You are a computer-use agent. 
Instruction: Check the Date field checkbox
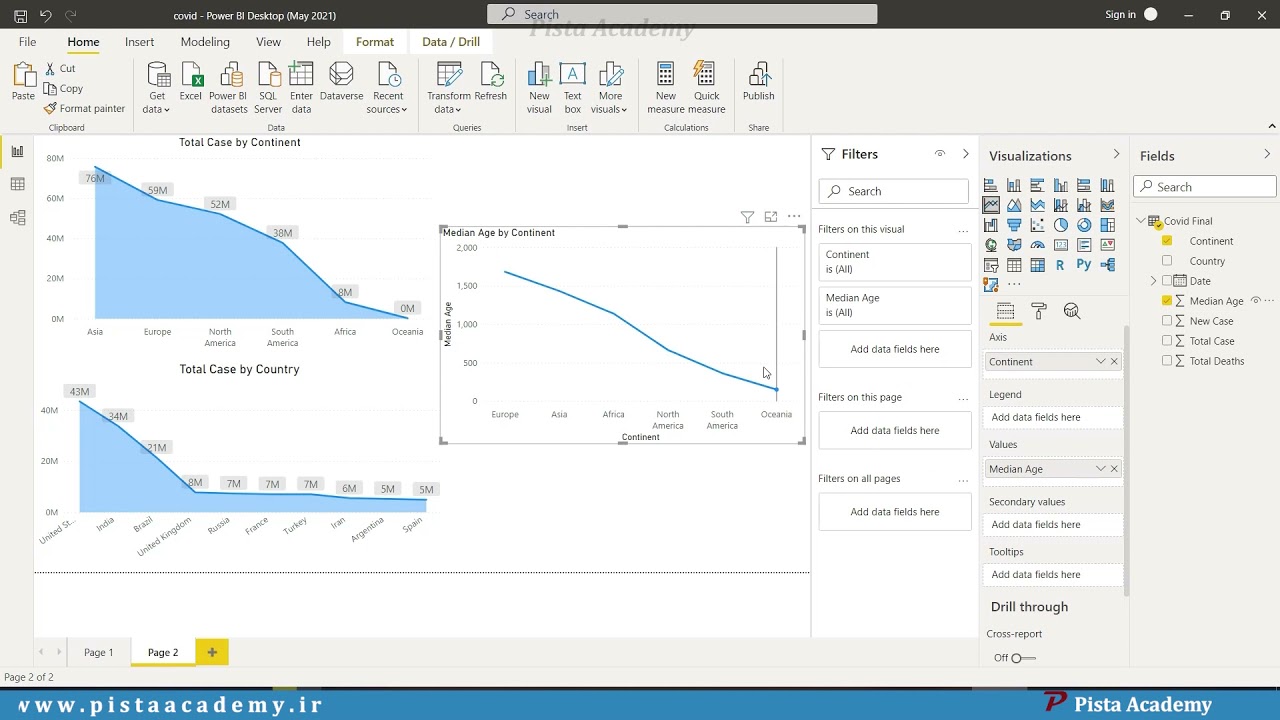point(1167,281)
